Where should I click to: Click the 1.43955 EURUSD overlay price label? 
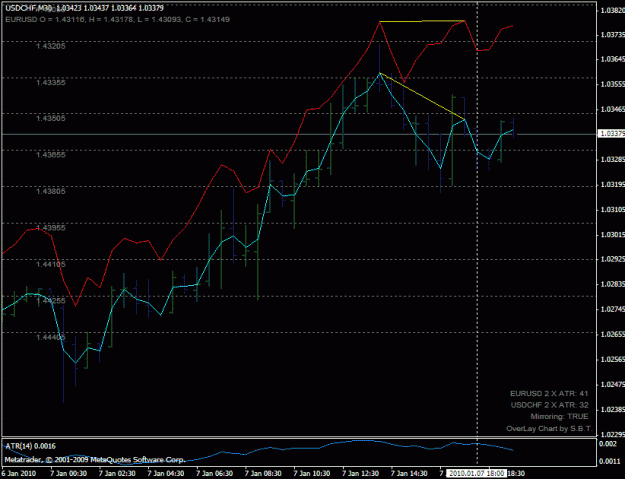click(x=51, y=228)
